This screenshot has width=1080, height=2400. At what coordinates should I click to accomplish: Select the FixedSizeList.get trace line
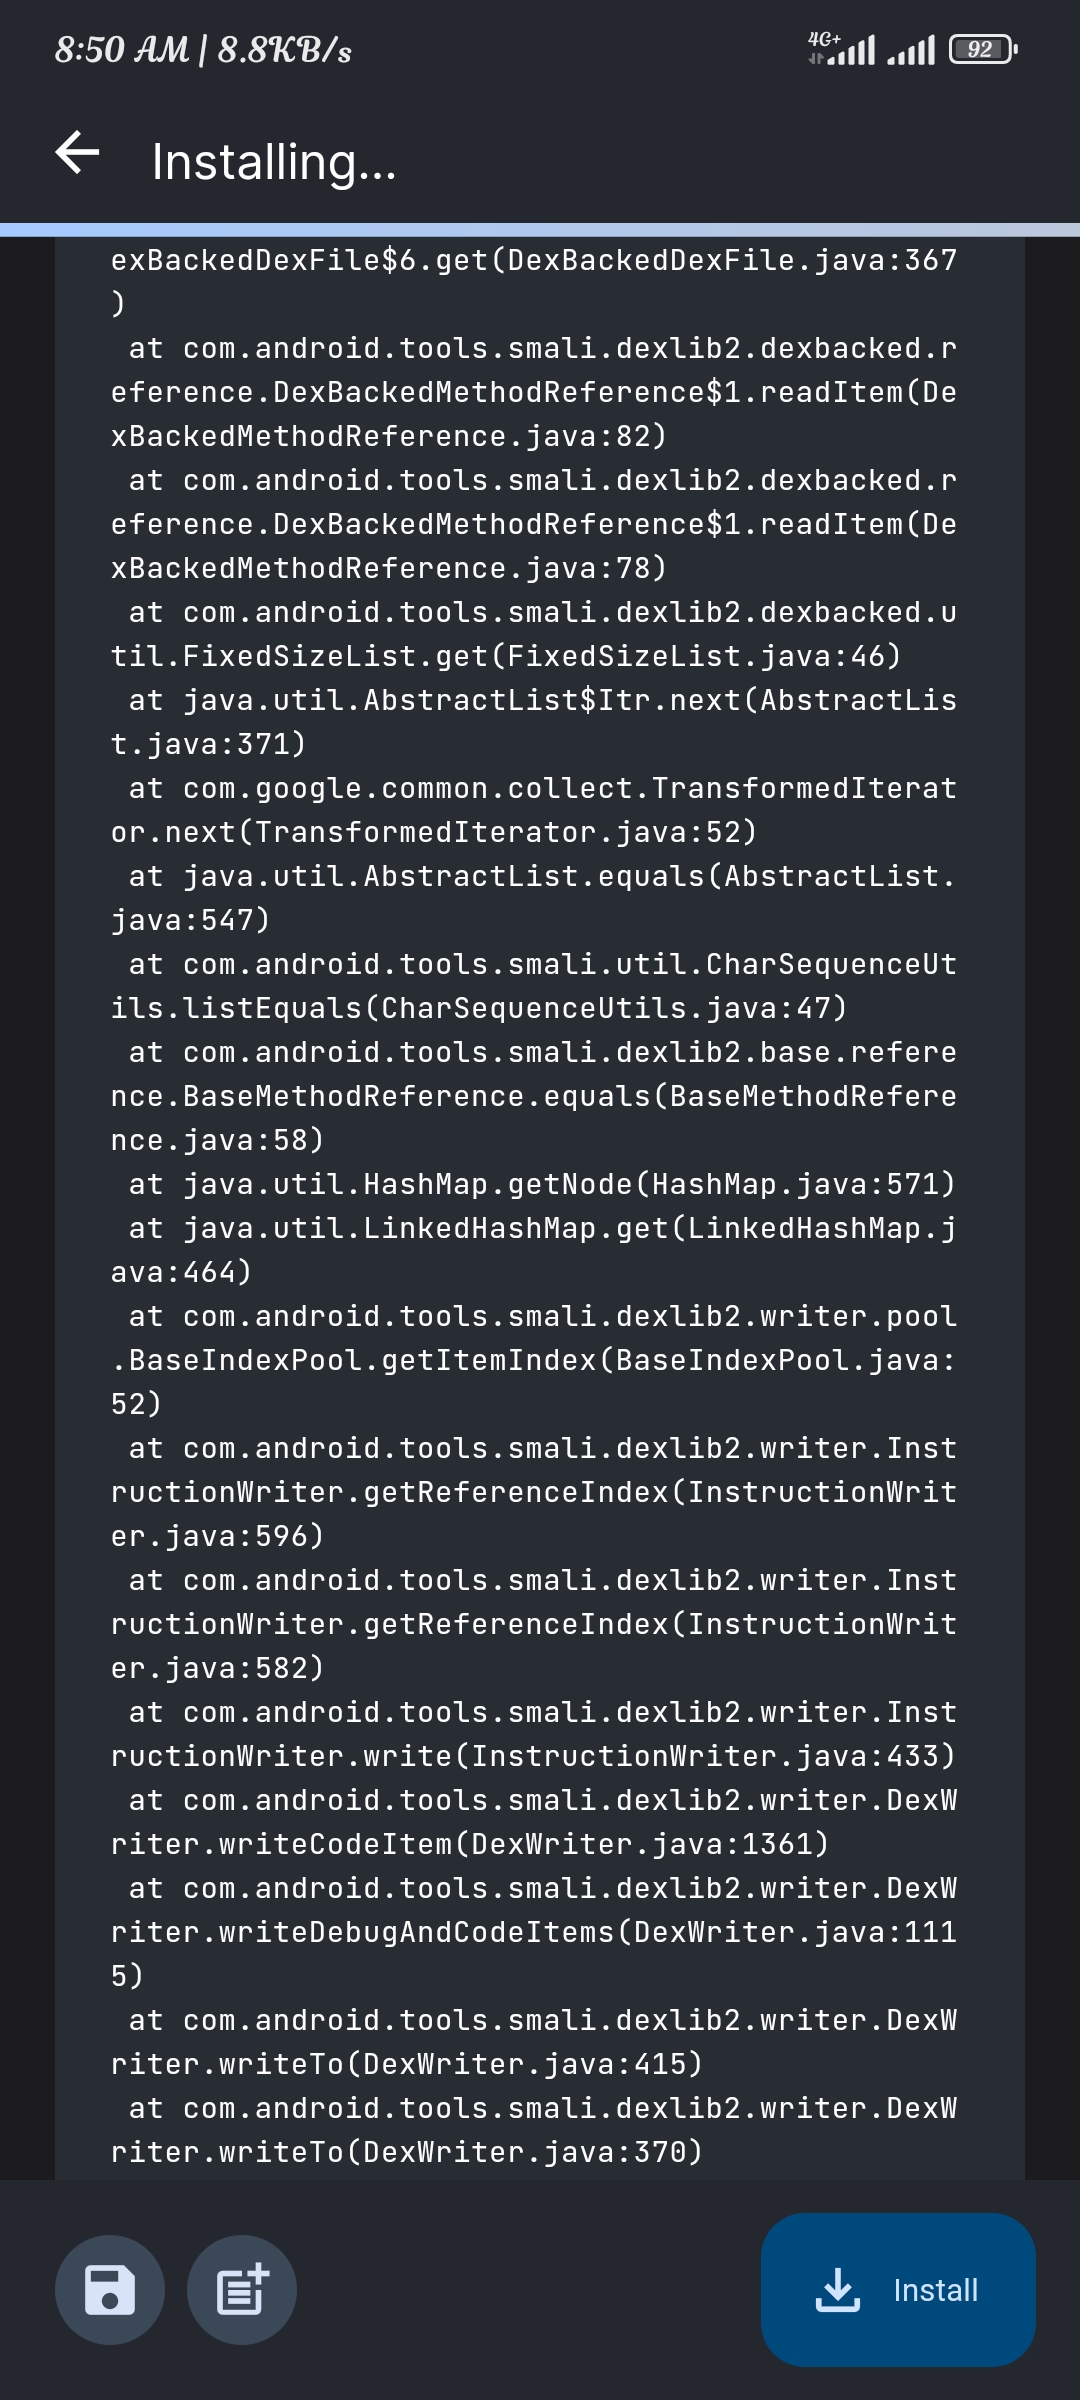505,657
